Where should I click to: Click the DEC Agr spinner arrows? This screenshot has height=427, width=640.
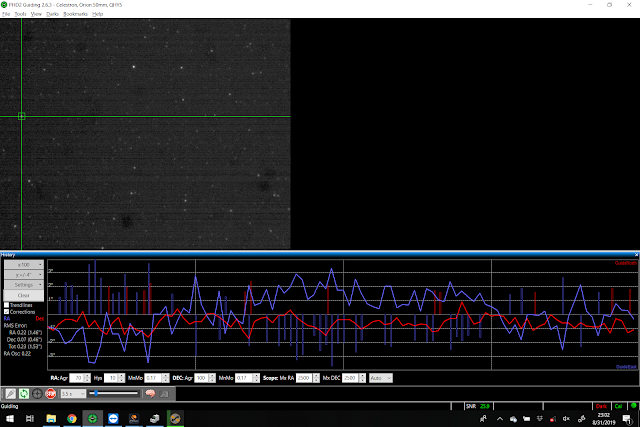tap(212, 378)
